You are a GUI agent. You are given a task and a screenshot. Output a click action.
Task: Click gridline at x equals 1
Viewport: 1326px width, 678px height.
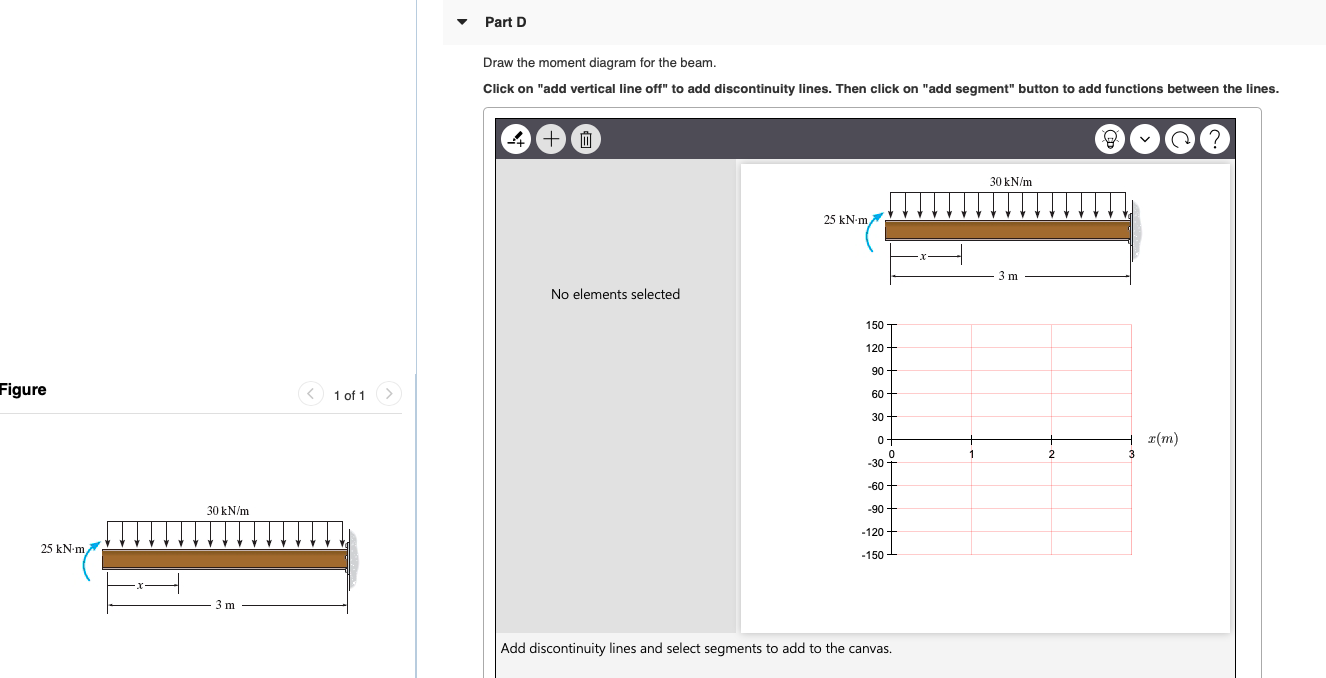coord(971,440)
